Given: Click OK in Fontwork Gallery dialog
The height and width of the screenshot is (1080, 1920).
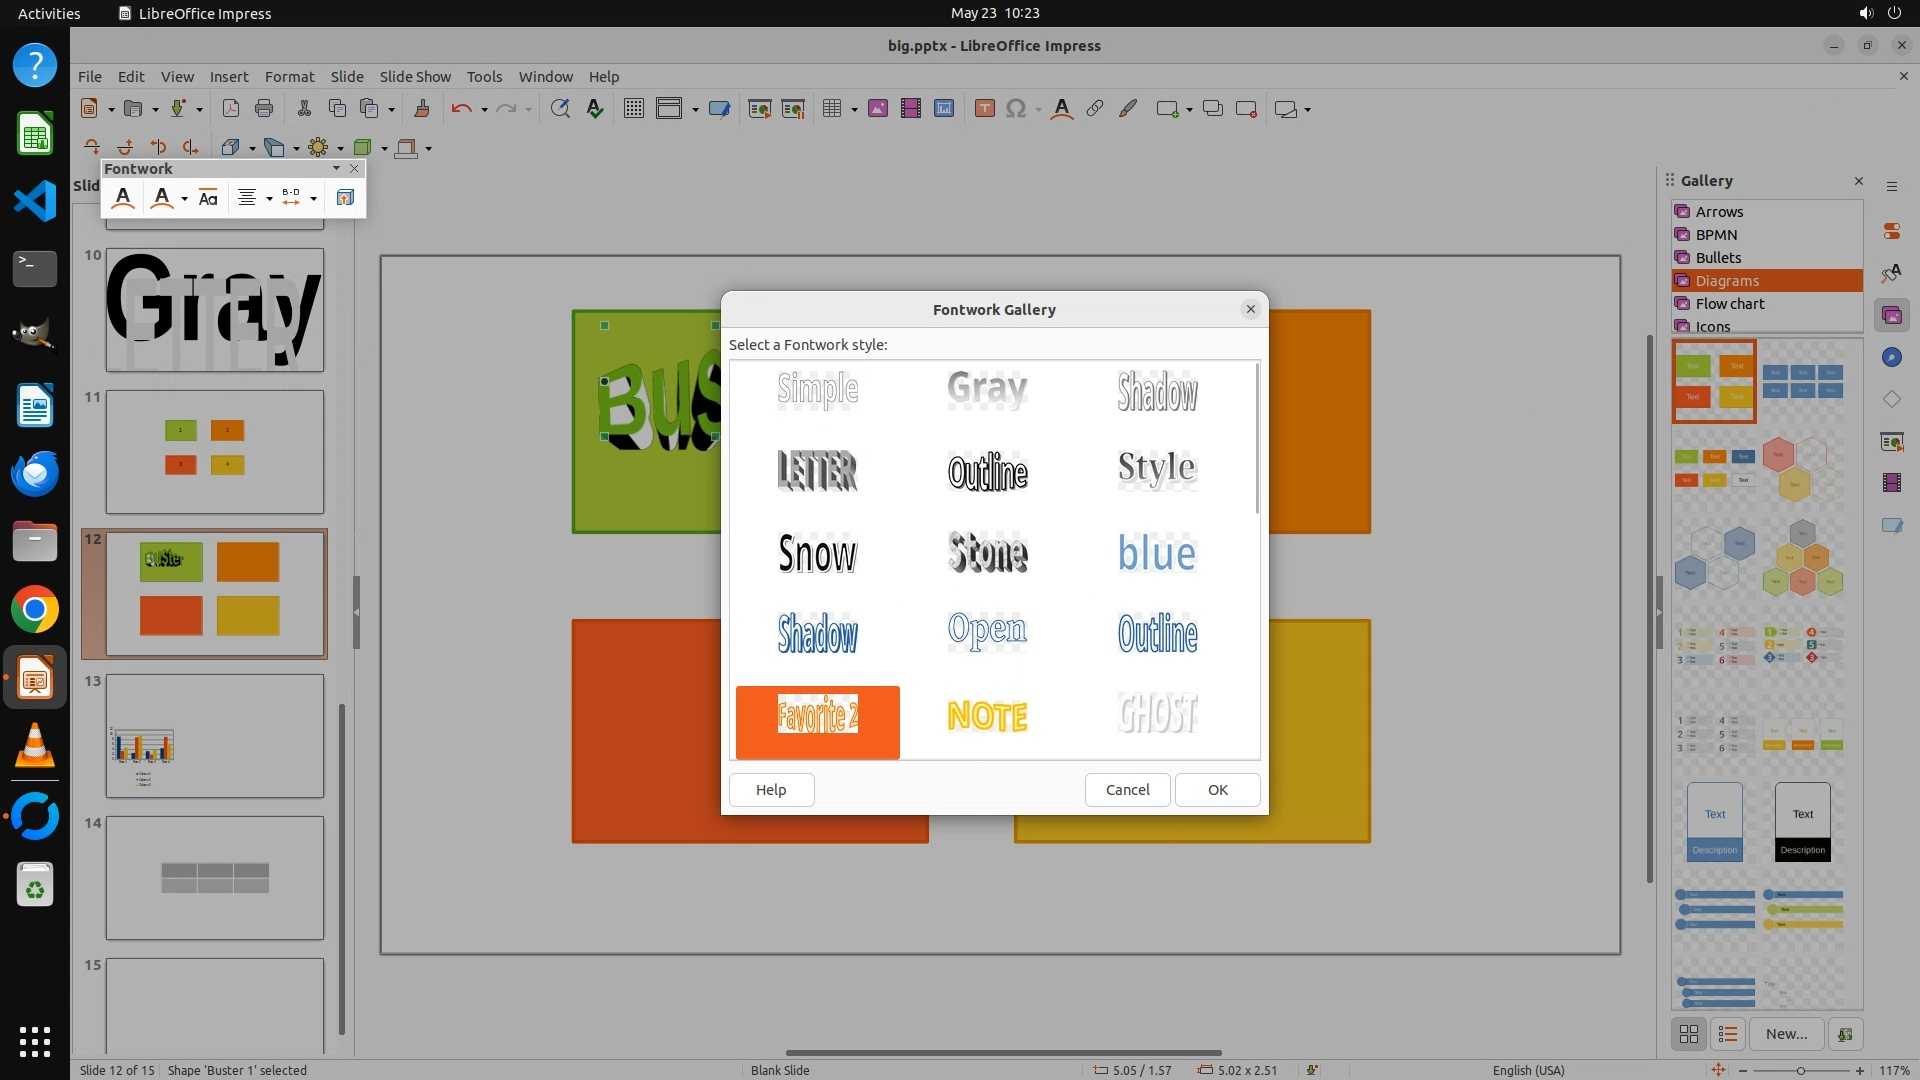Looking at the screenshot, I should [1217, 790].
